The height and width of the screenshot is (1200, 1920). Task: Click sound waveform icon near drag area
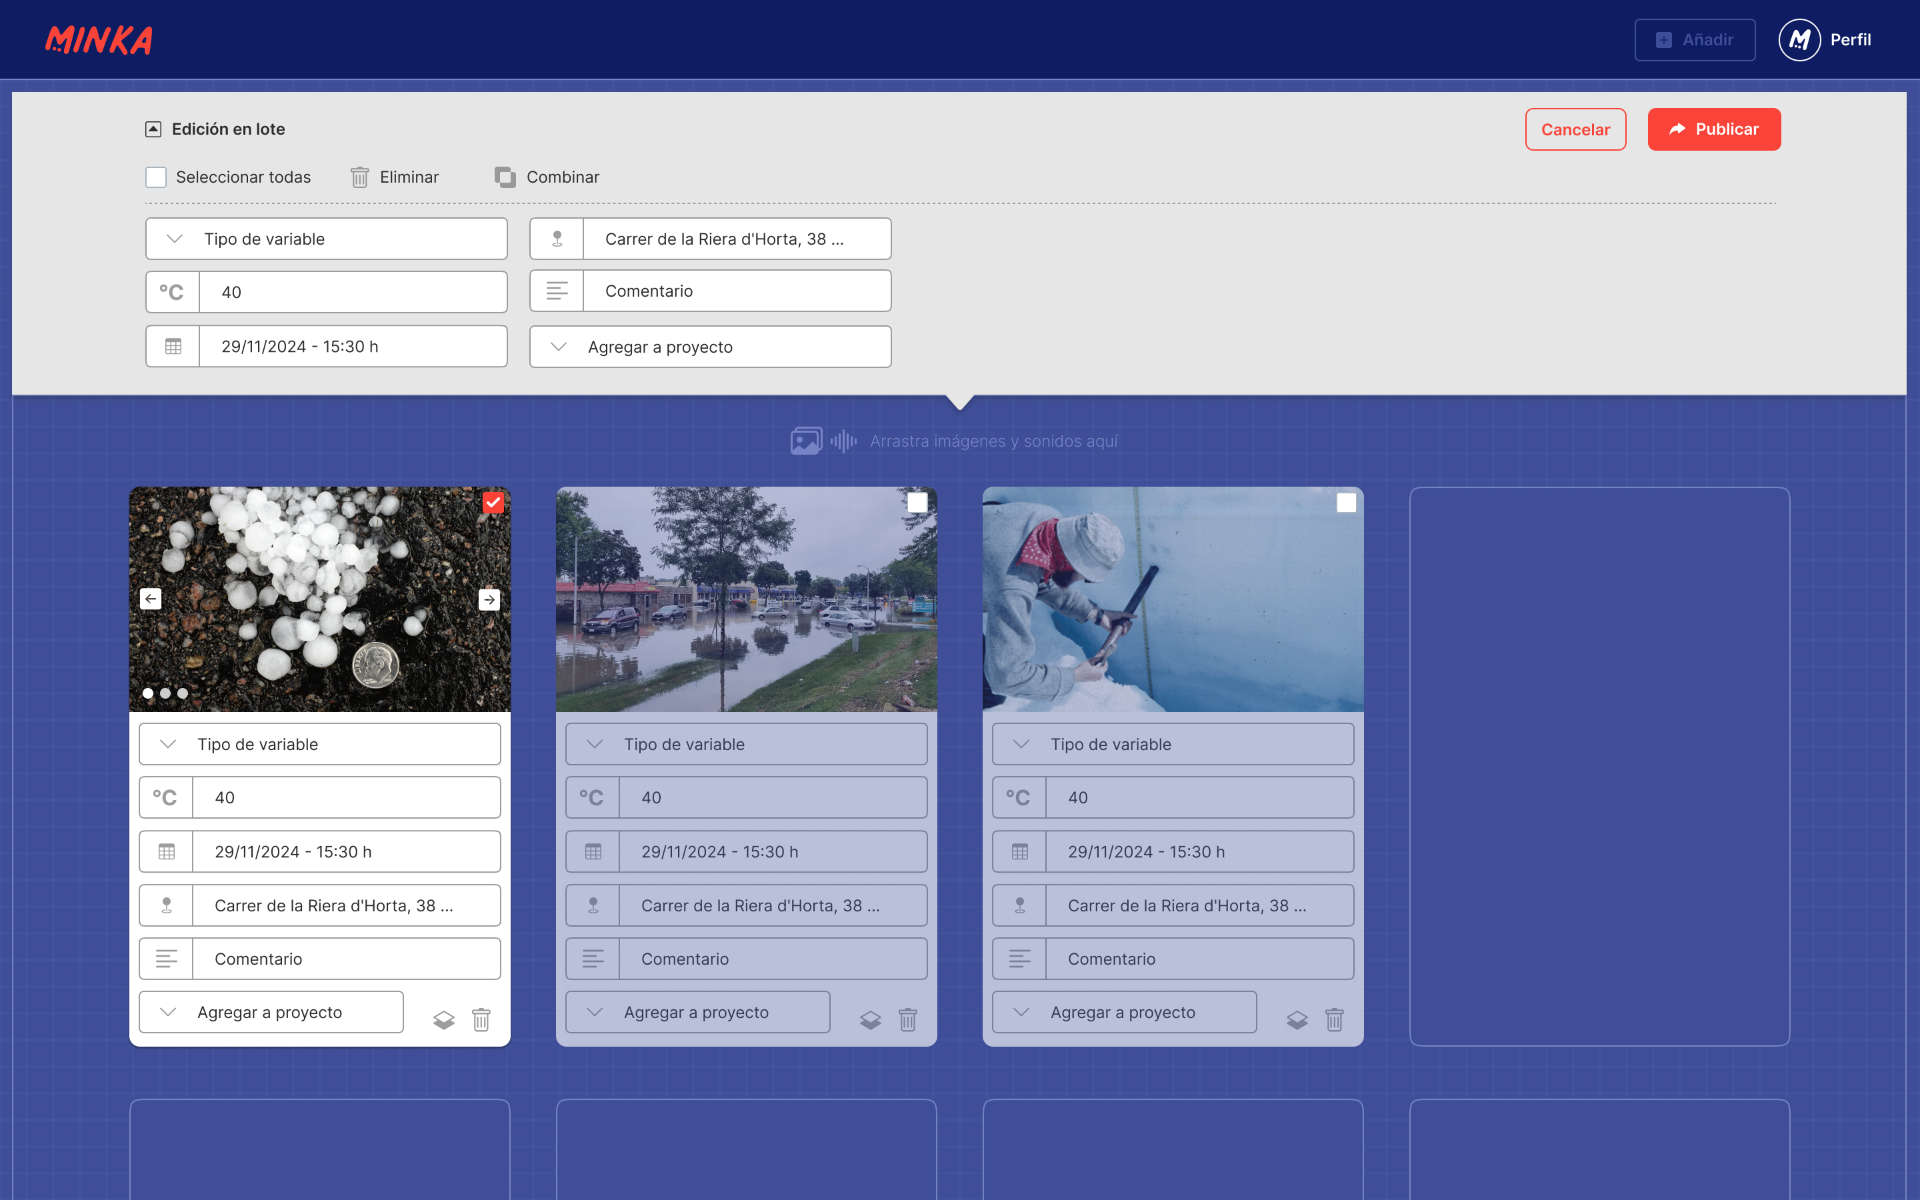tap(844, 441)
